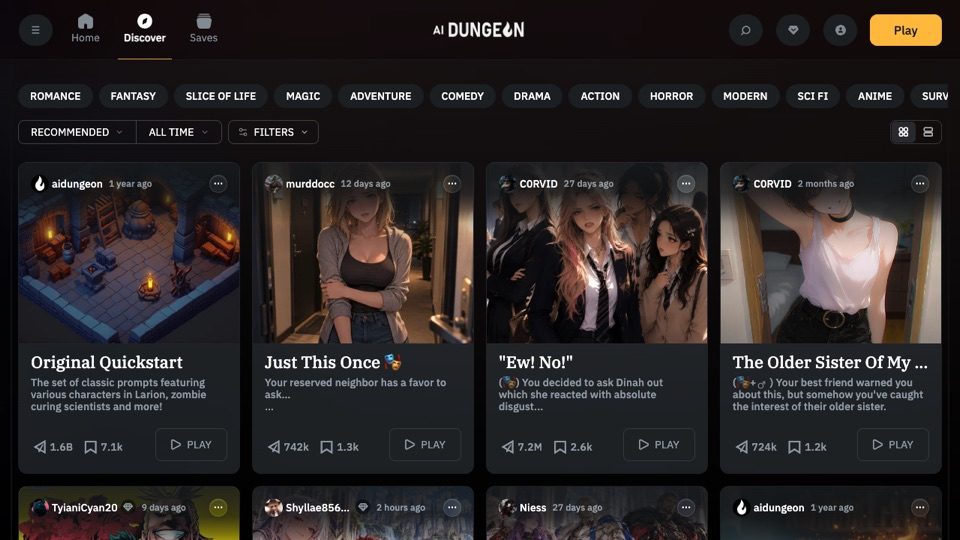Filter by ADVENTURE tag

click(381, 96)
